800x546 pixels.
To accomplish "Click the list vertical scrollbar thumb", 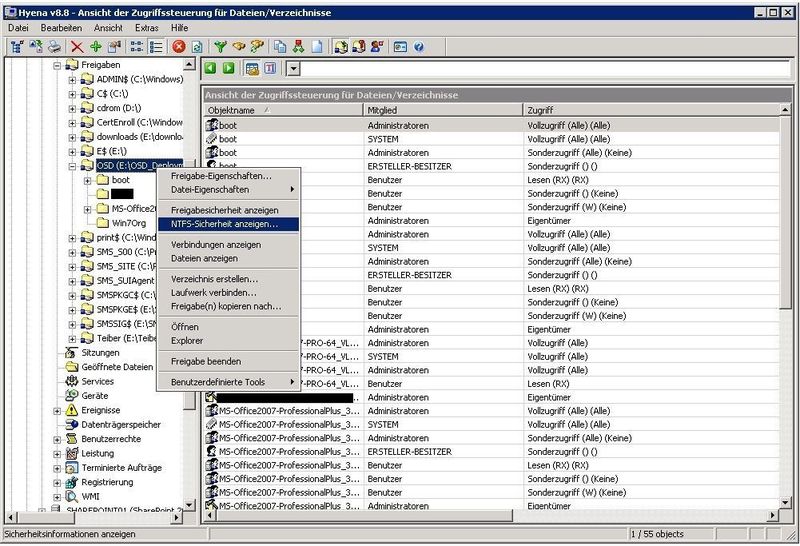I will [786, 213].
